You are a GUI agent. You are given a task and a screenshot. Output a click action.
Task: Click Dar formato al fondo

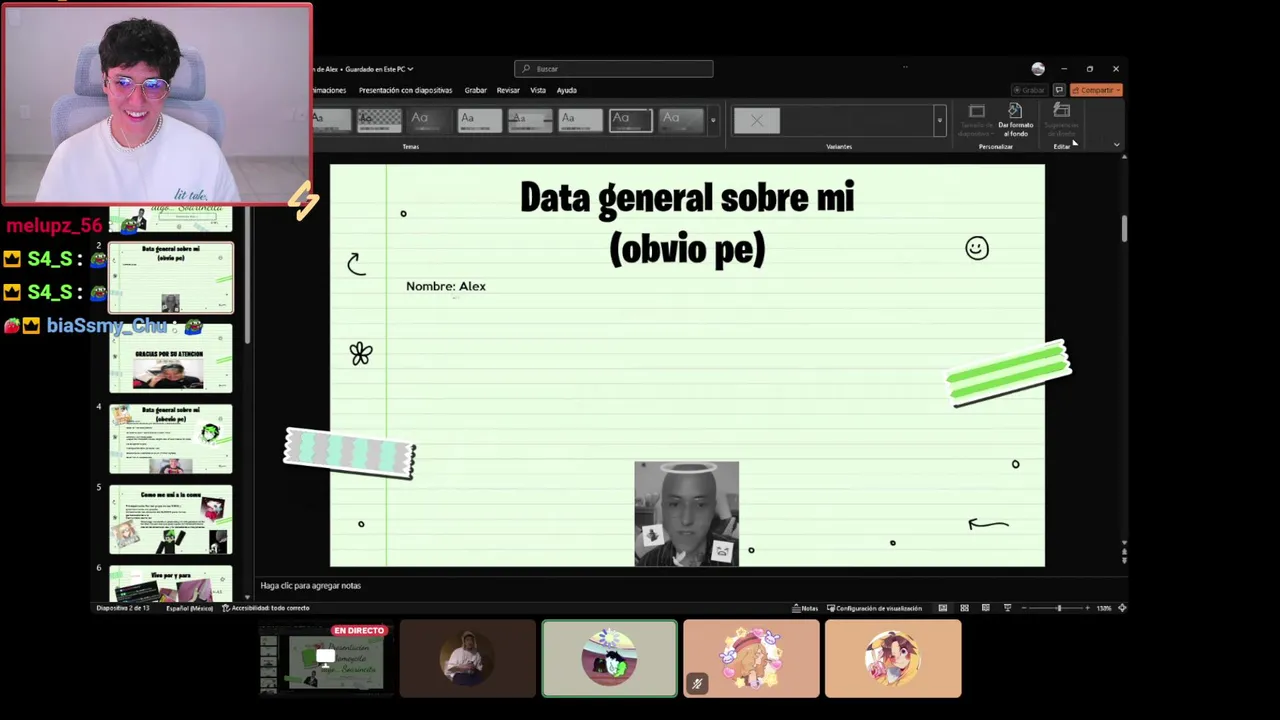(x=1015, y=120)
